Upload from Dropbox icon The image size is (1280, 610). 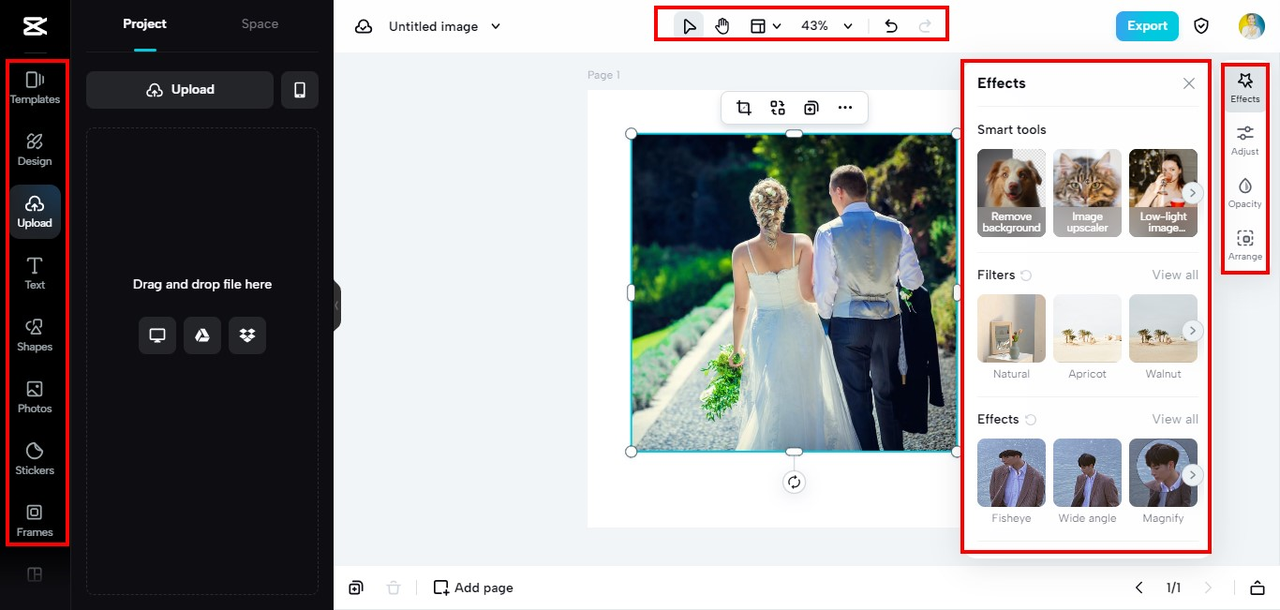click(x=247, y=336)
